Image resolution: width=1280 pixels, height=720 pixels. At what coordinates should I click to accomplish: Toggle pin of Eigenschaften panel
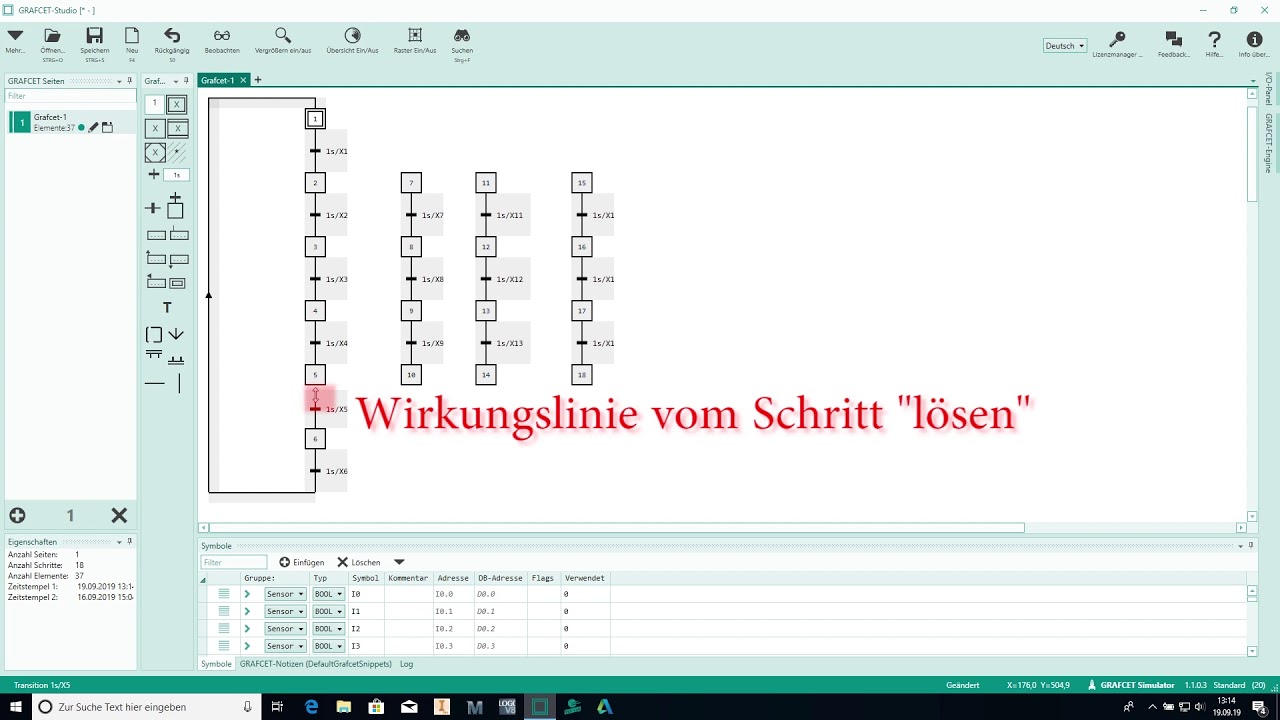point(130,541)
